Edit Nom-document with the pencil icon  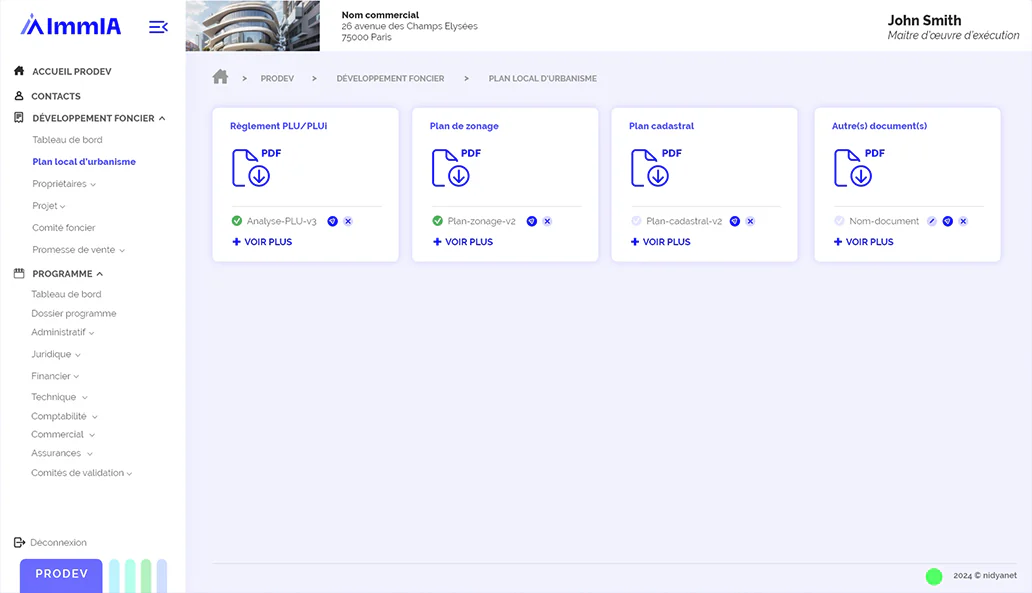[x=932, y=221]
